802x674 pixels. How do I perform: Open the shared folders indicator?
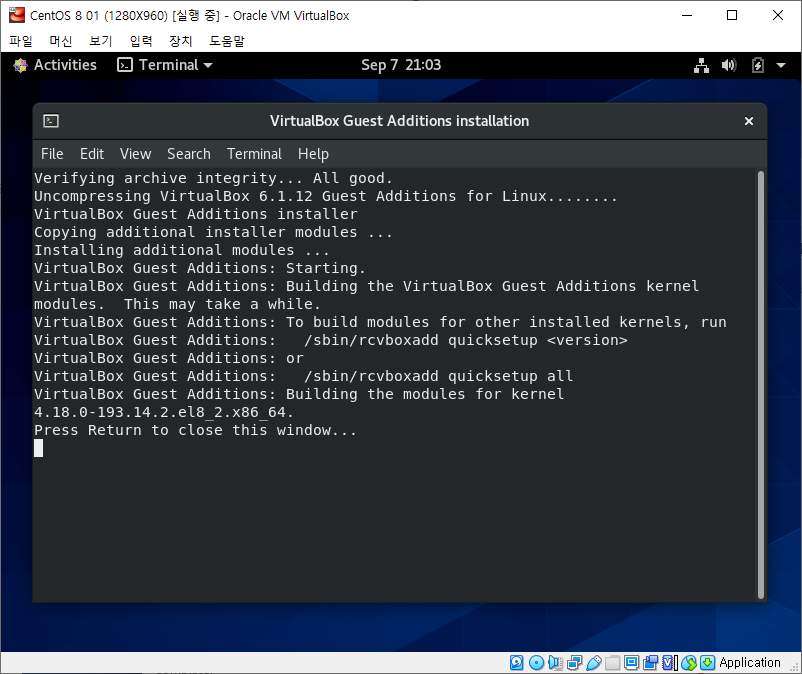coord(612,663)
